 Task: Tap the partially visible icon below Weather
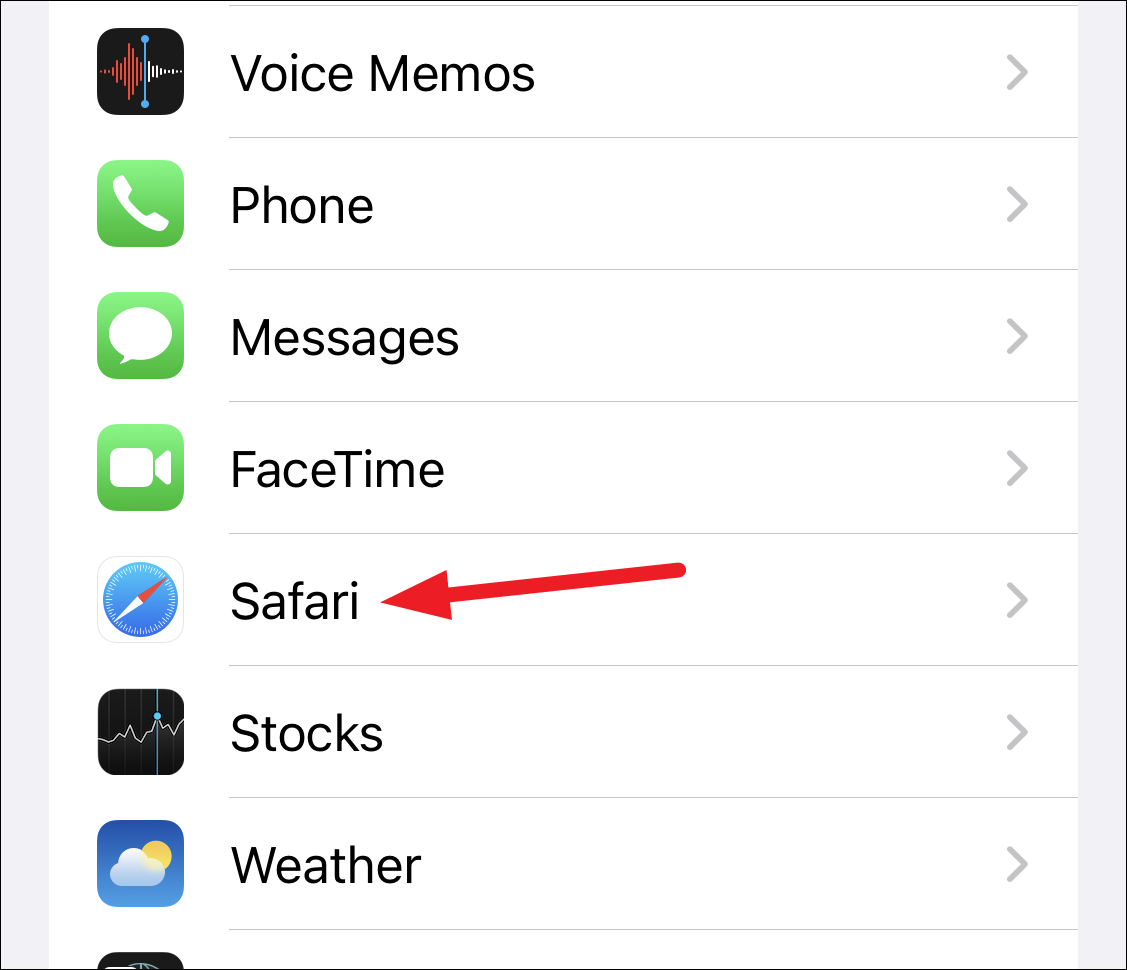(140, 961)
